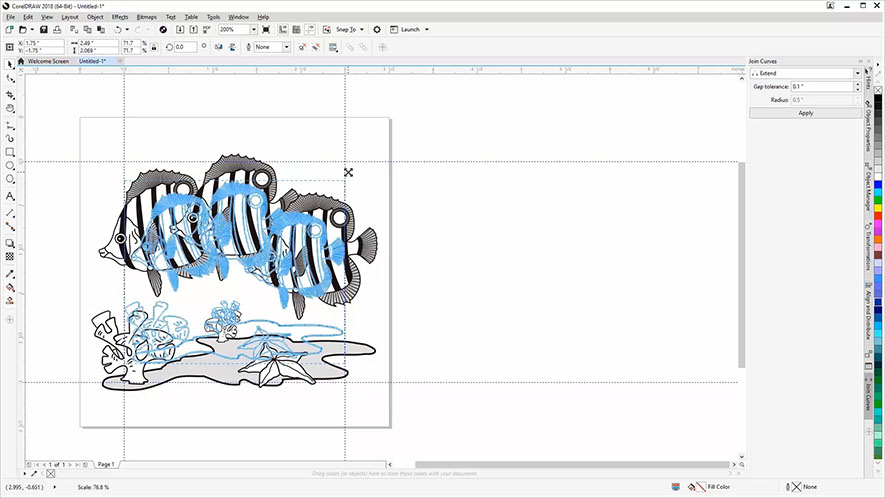Select the Pan hand tool
This screenshot has width=885, height=498.
10,108
